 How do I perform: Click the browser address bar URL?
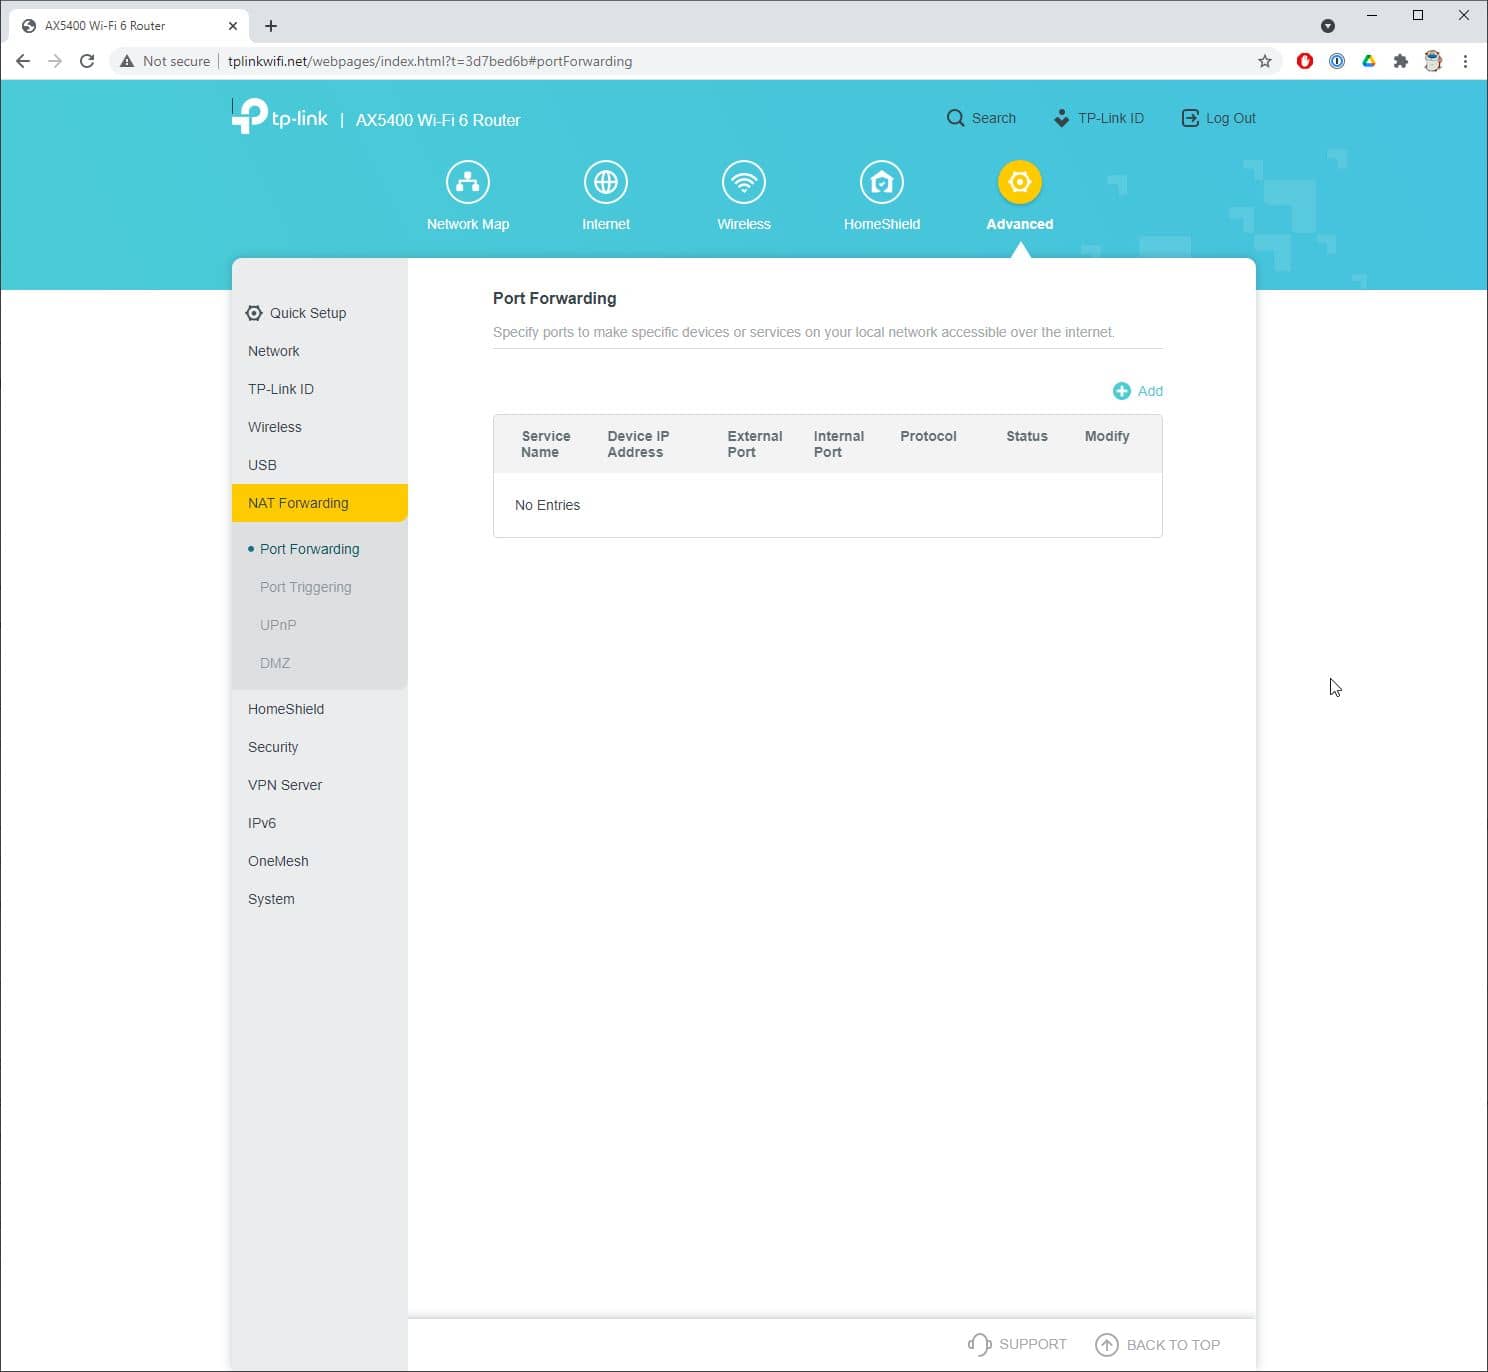430,61
